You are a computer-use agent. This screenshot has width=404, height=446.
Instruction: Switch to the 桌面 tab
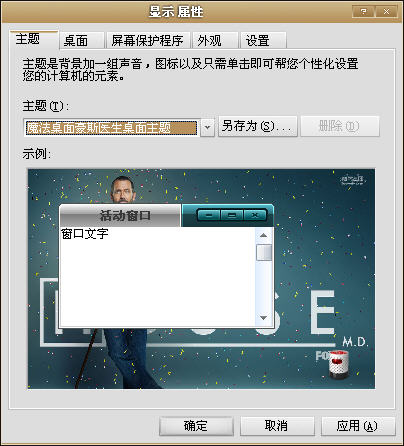coord(82,41)
